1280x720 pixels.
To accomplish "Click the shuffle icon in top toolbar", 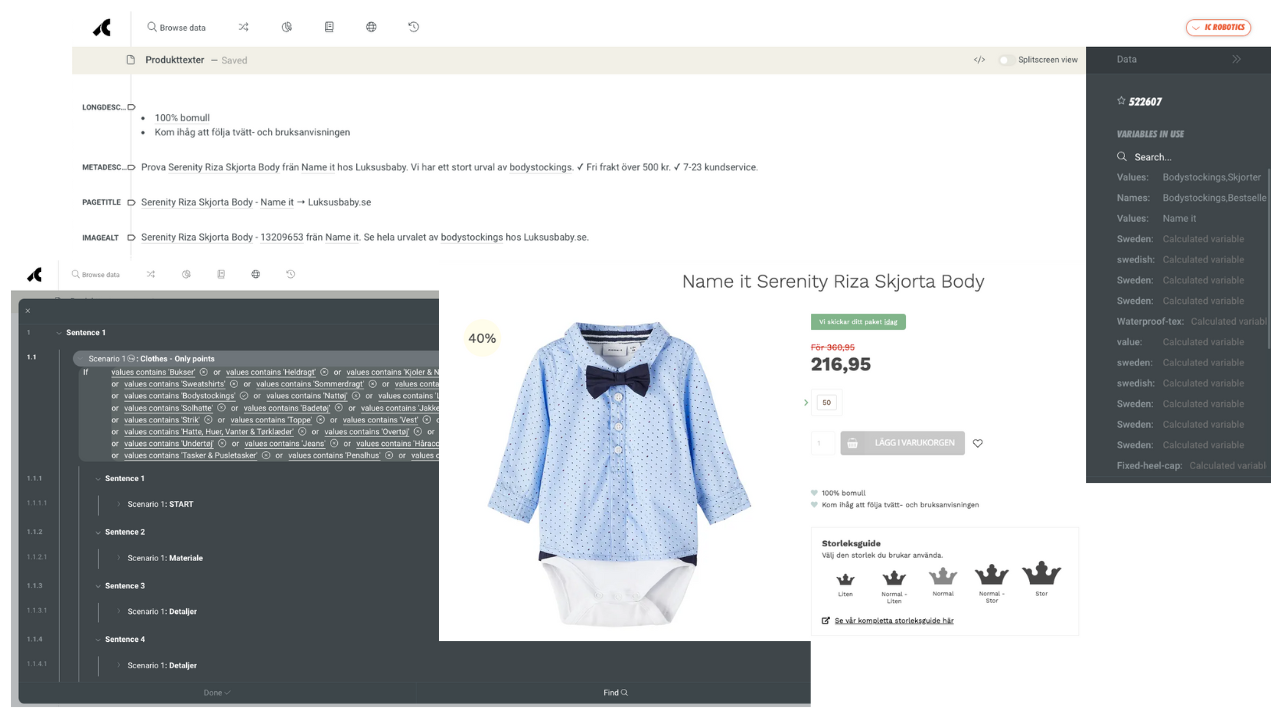I will pos(243,27).
